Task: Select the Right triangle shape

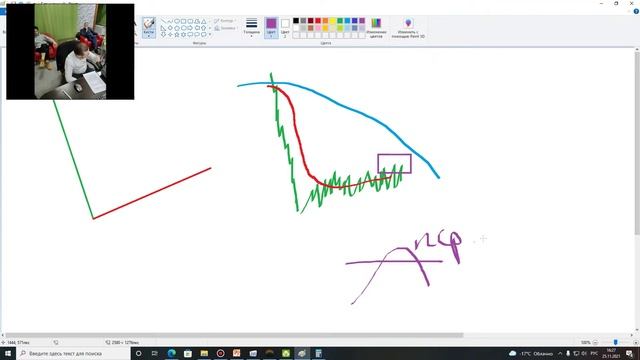Action: [x=163, y=28]
